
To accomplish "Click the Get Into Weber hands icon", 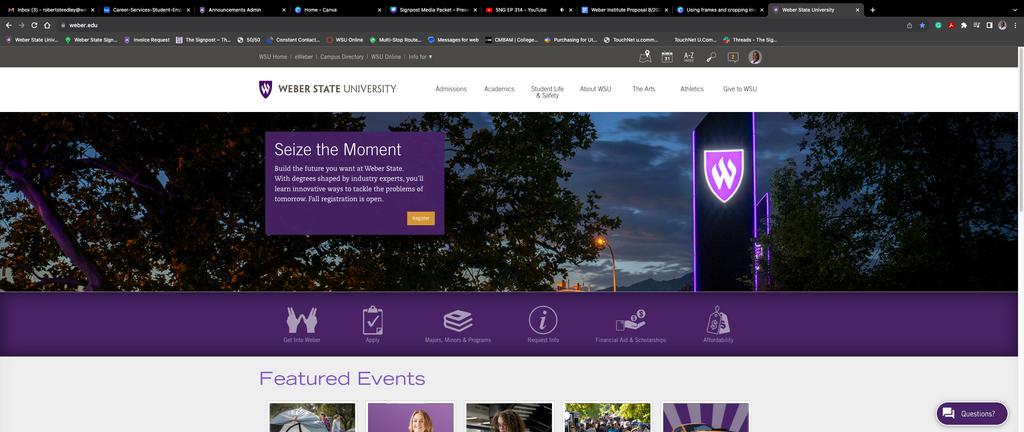I will click(302, 320).
